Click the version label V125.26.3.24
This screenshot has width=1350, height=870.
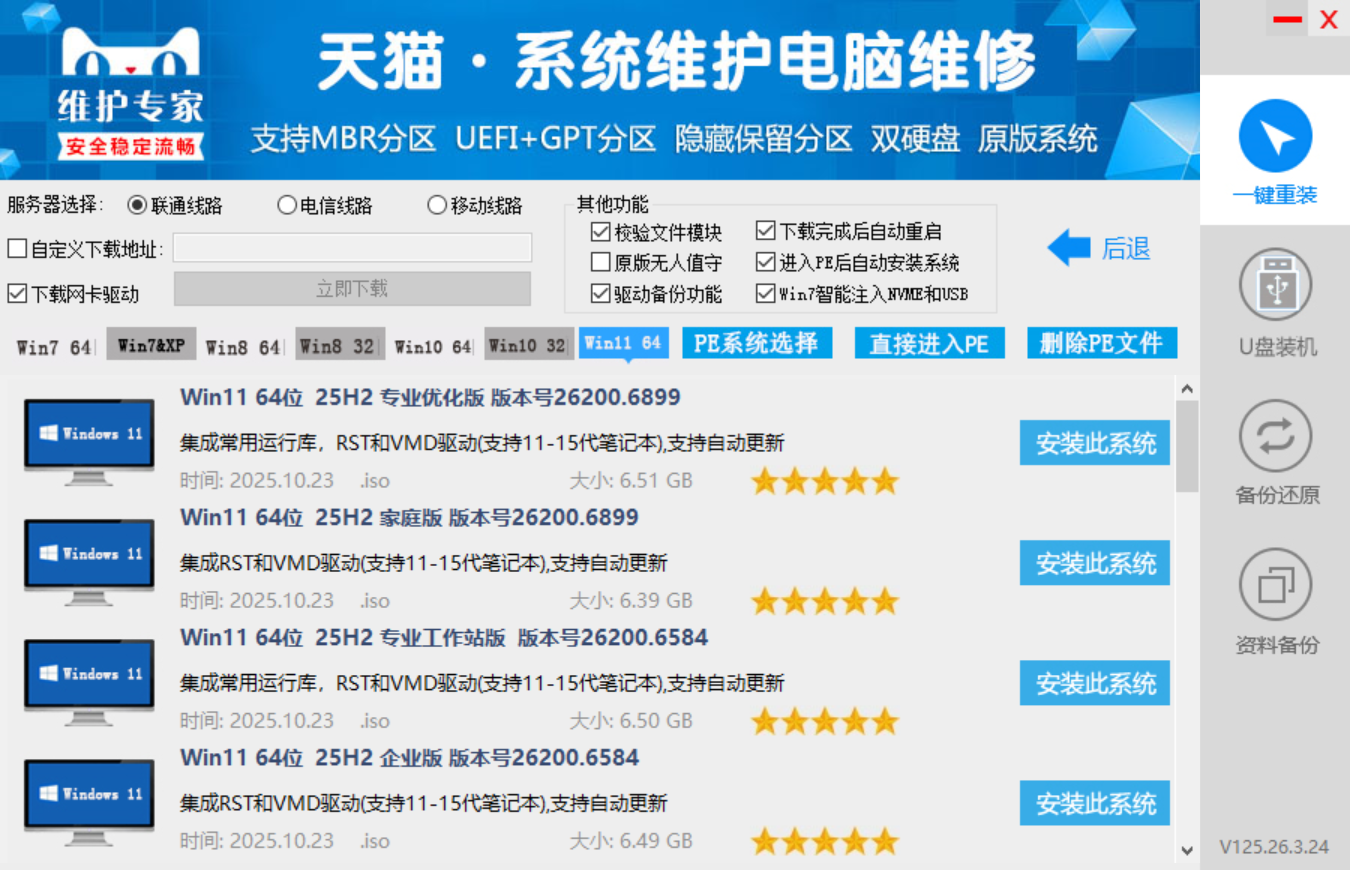click(x=1274, y=847)
